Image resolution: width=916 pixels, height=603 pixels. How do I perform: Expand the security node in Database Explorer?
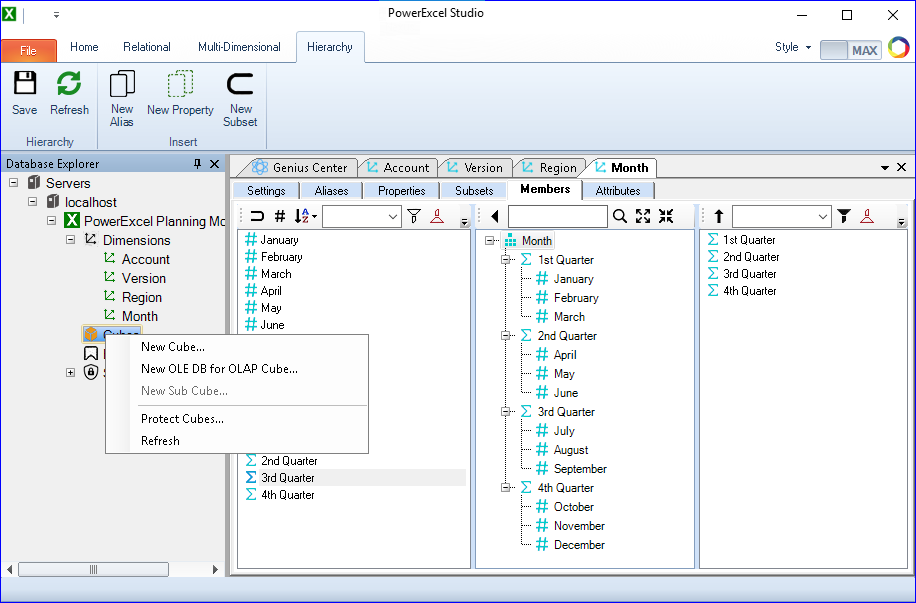[x=71, y=373]
